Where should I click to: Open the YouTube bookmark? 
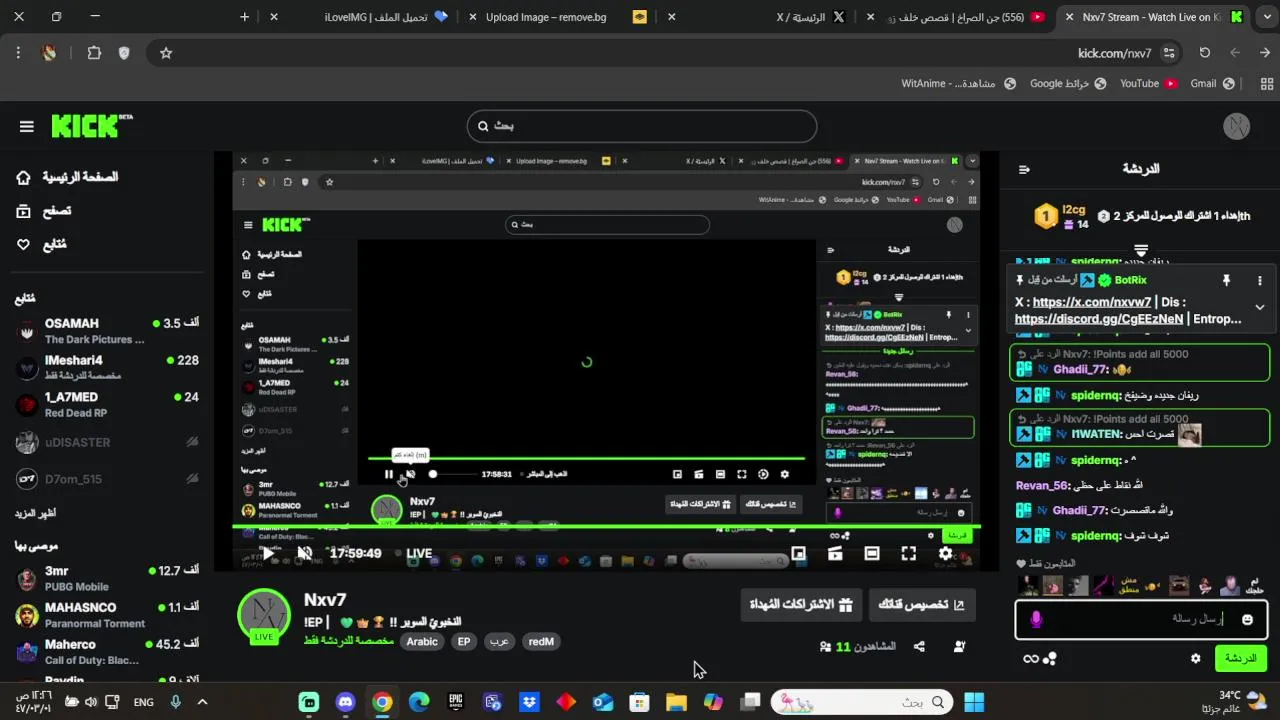(1148, 84)
